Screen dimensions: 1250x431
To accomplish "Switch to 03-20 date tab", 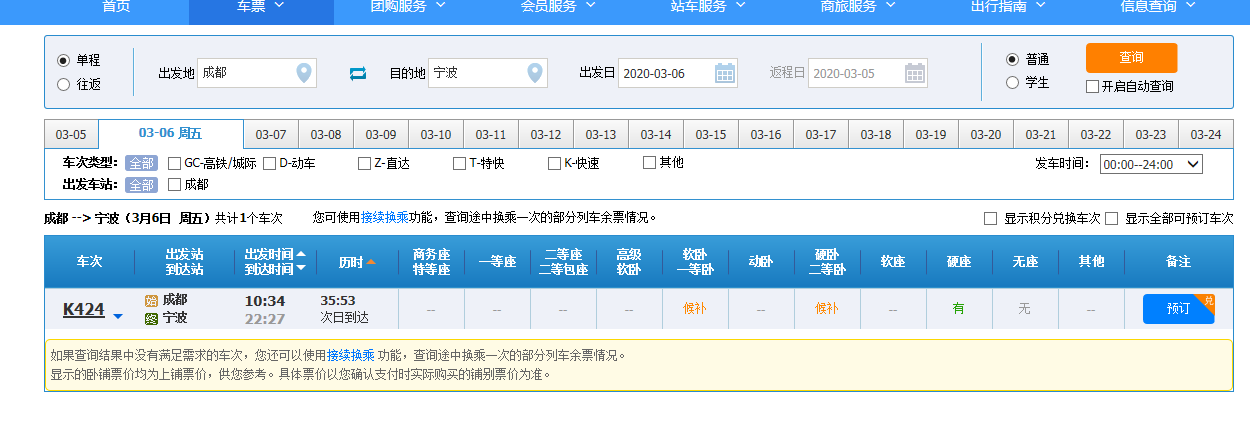I will pyautogui.click(x=986, y=134).
